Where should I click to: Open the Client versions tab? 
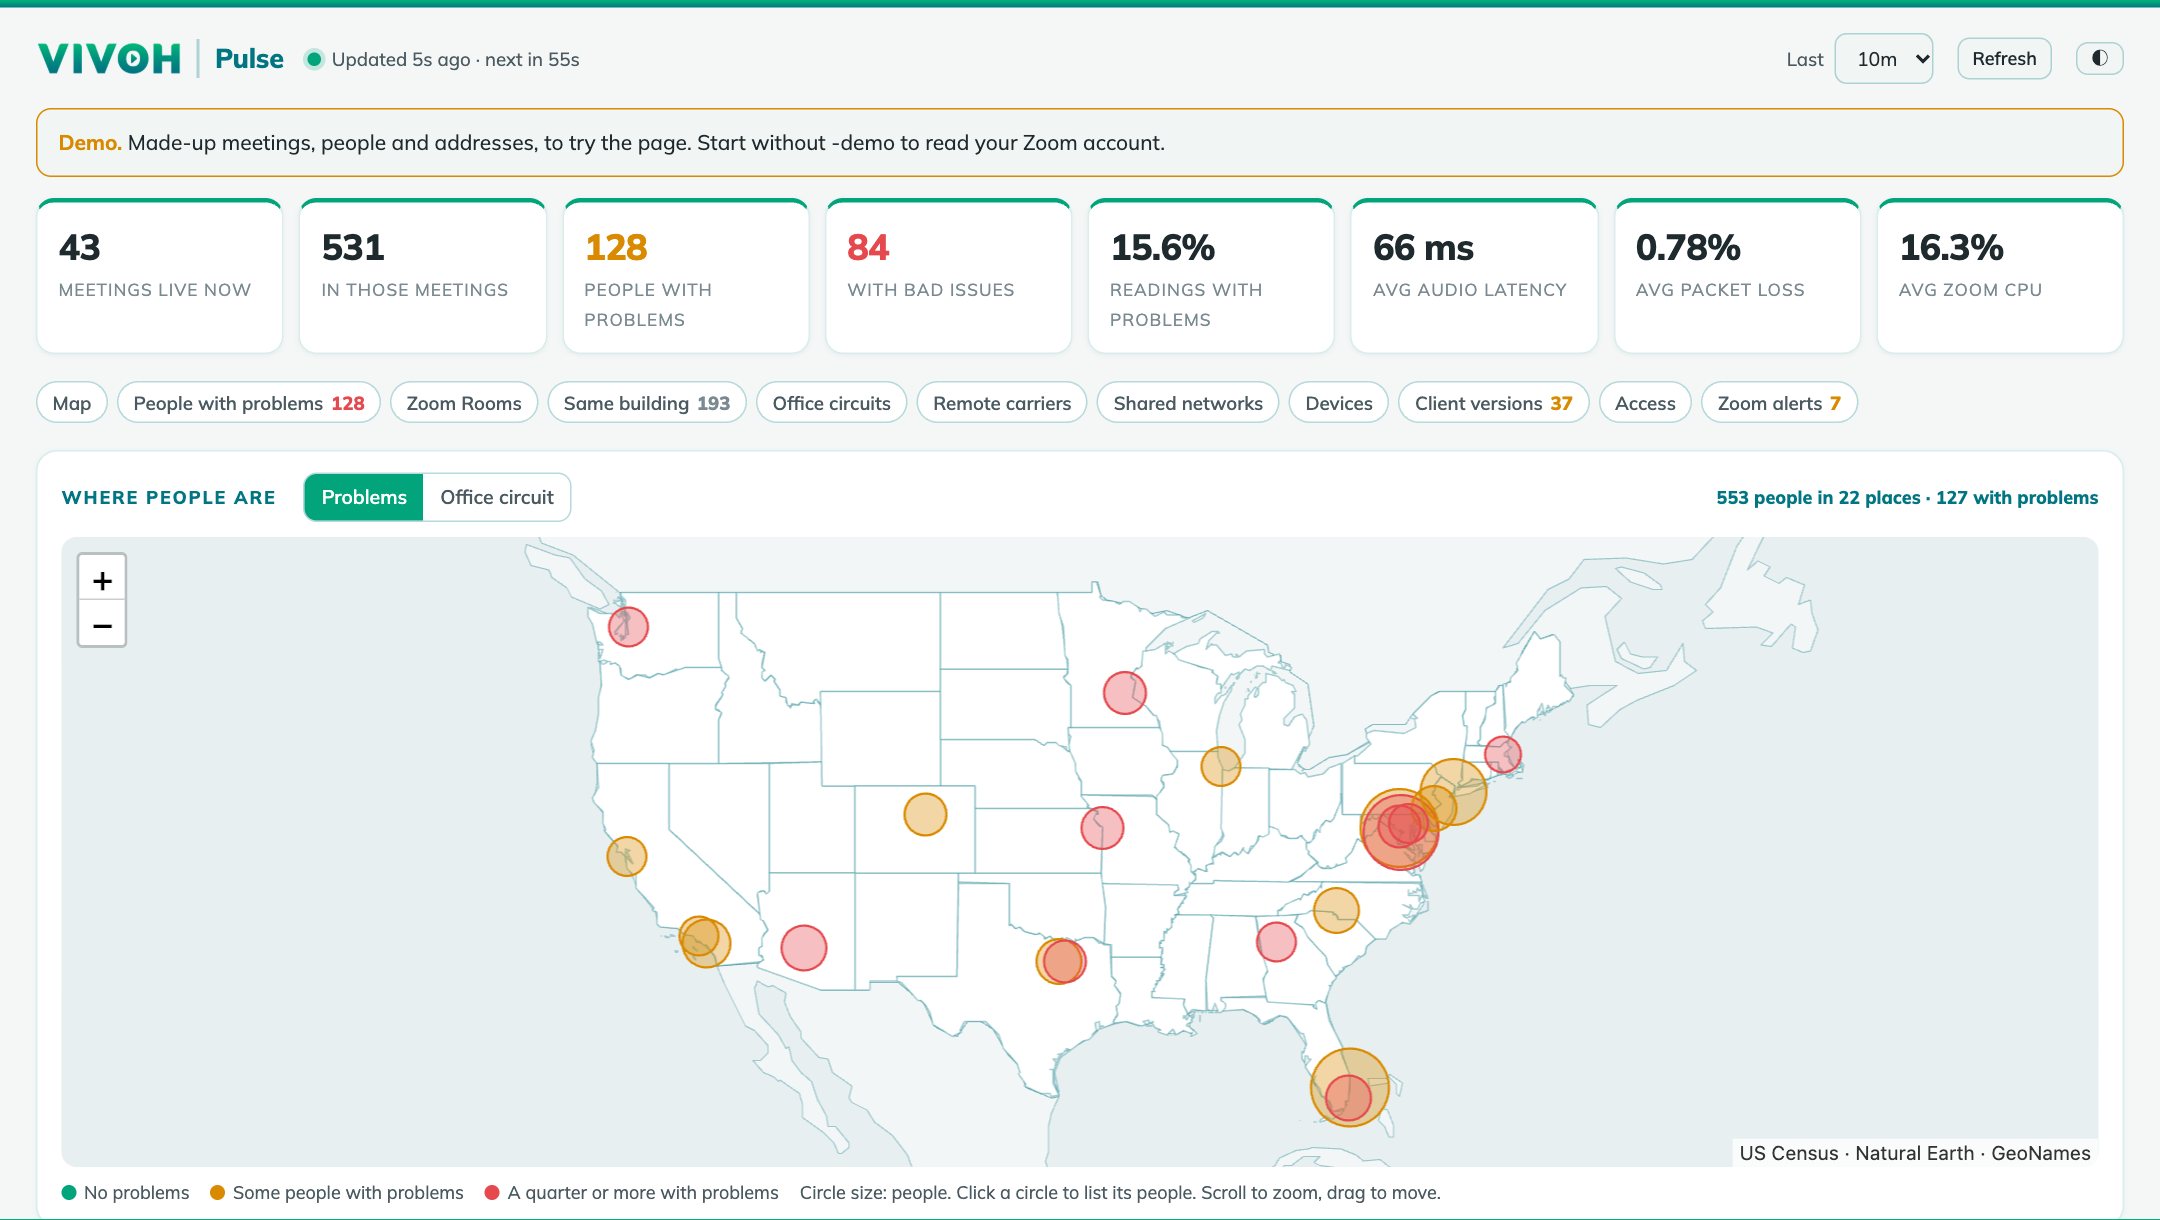click(1494, 403)
